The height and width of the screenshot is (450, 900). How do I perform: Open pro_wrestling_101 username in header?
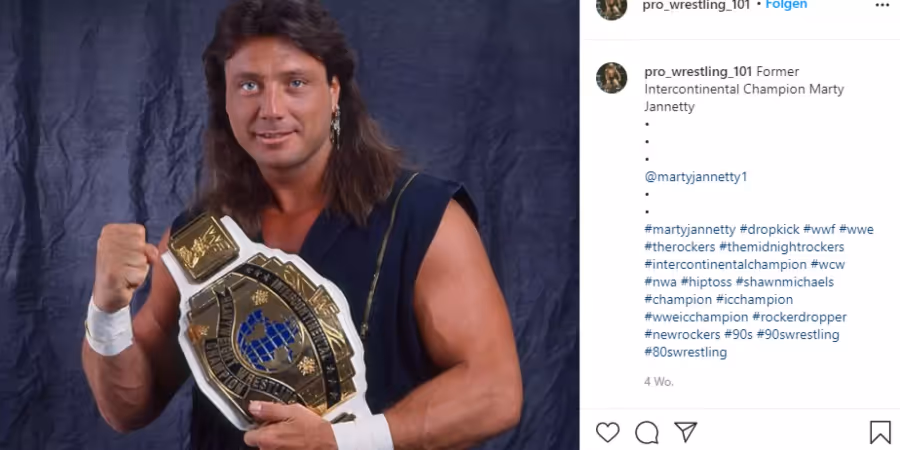(x=696, y=5)
